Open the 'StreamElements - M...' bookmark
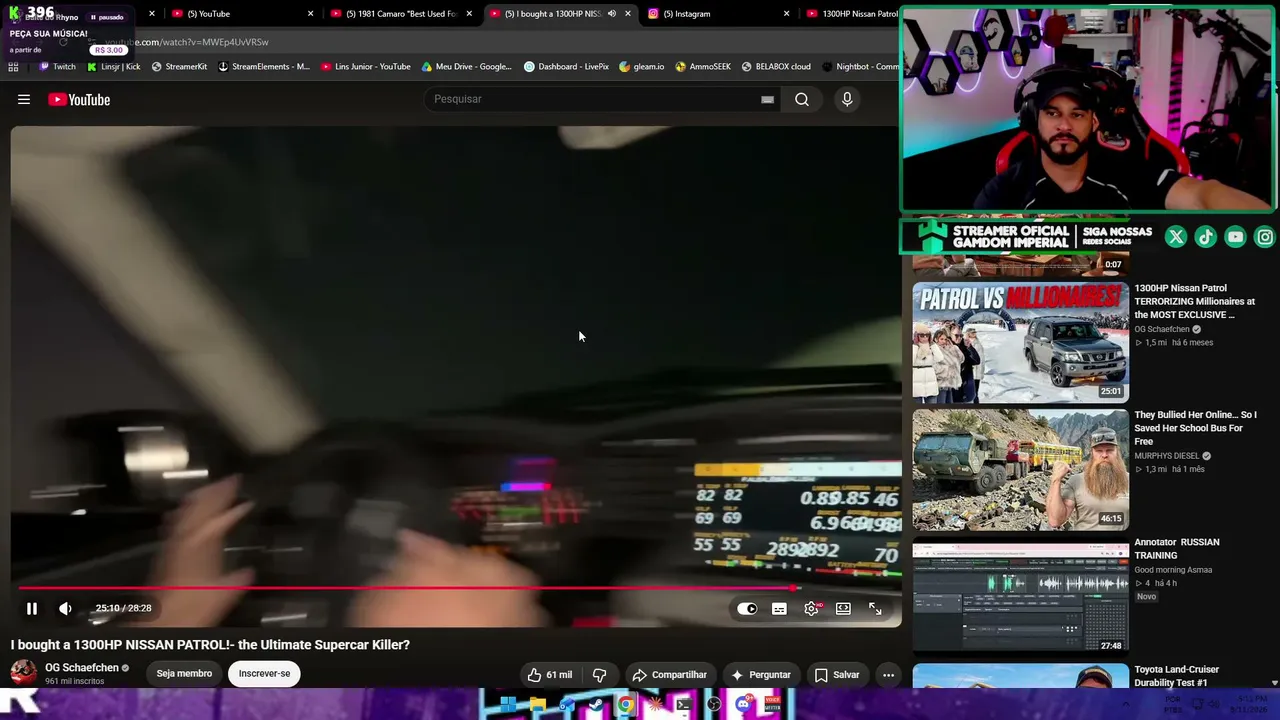 tap(264, 67)
